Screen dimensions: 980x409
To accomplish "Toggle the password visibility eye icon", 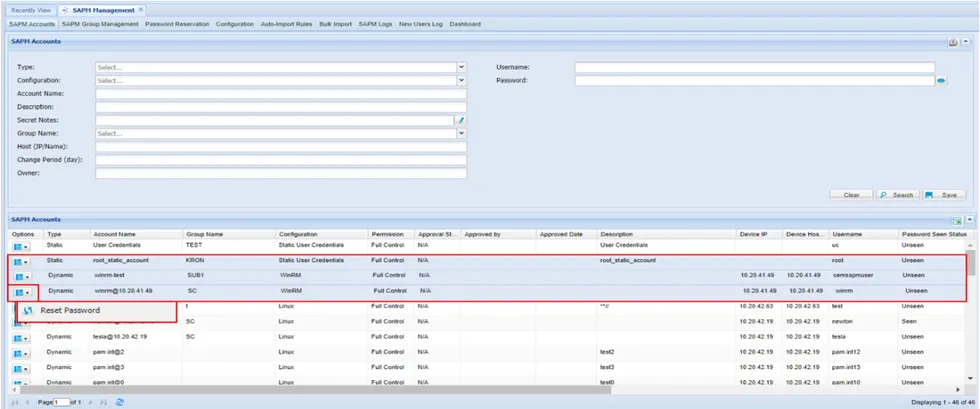I will click(x=941, y=81).
